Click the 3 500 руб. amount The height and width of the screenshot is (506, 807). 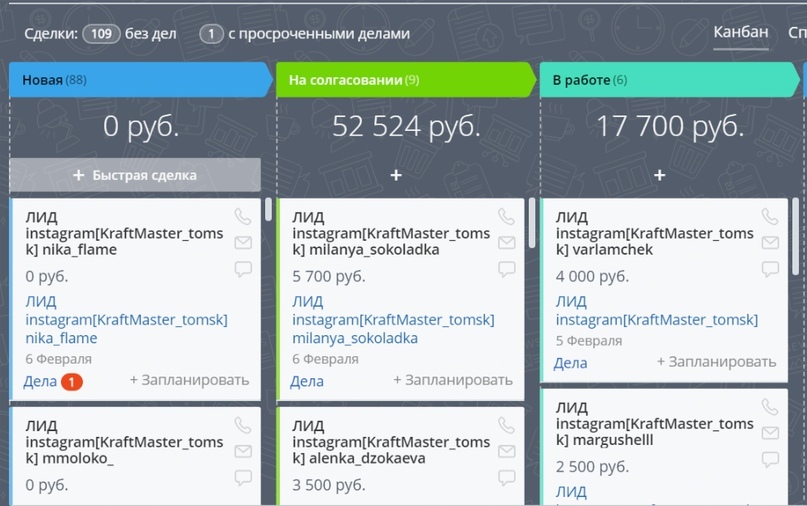tap(329, 485)
